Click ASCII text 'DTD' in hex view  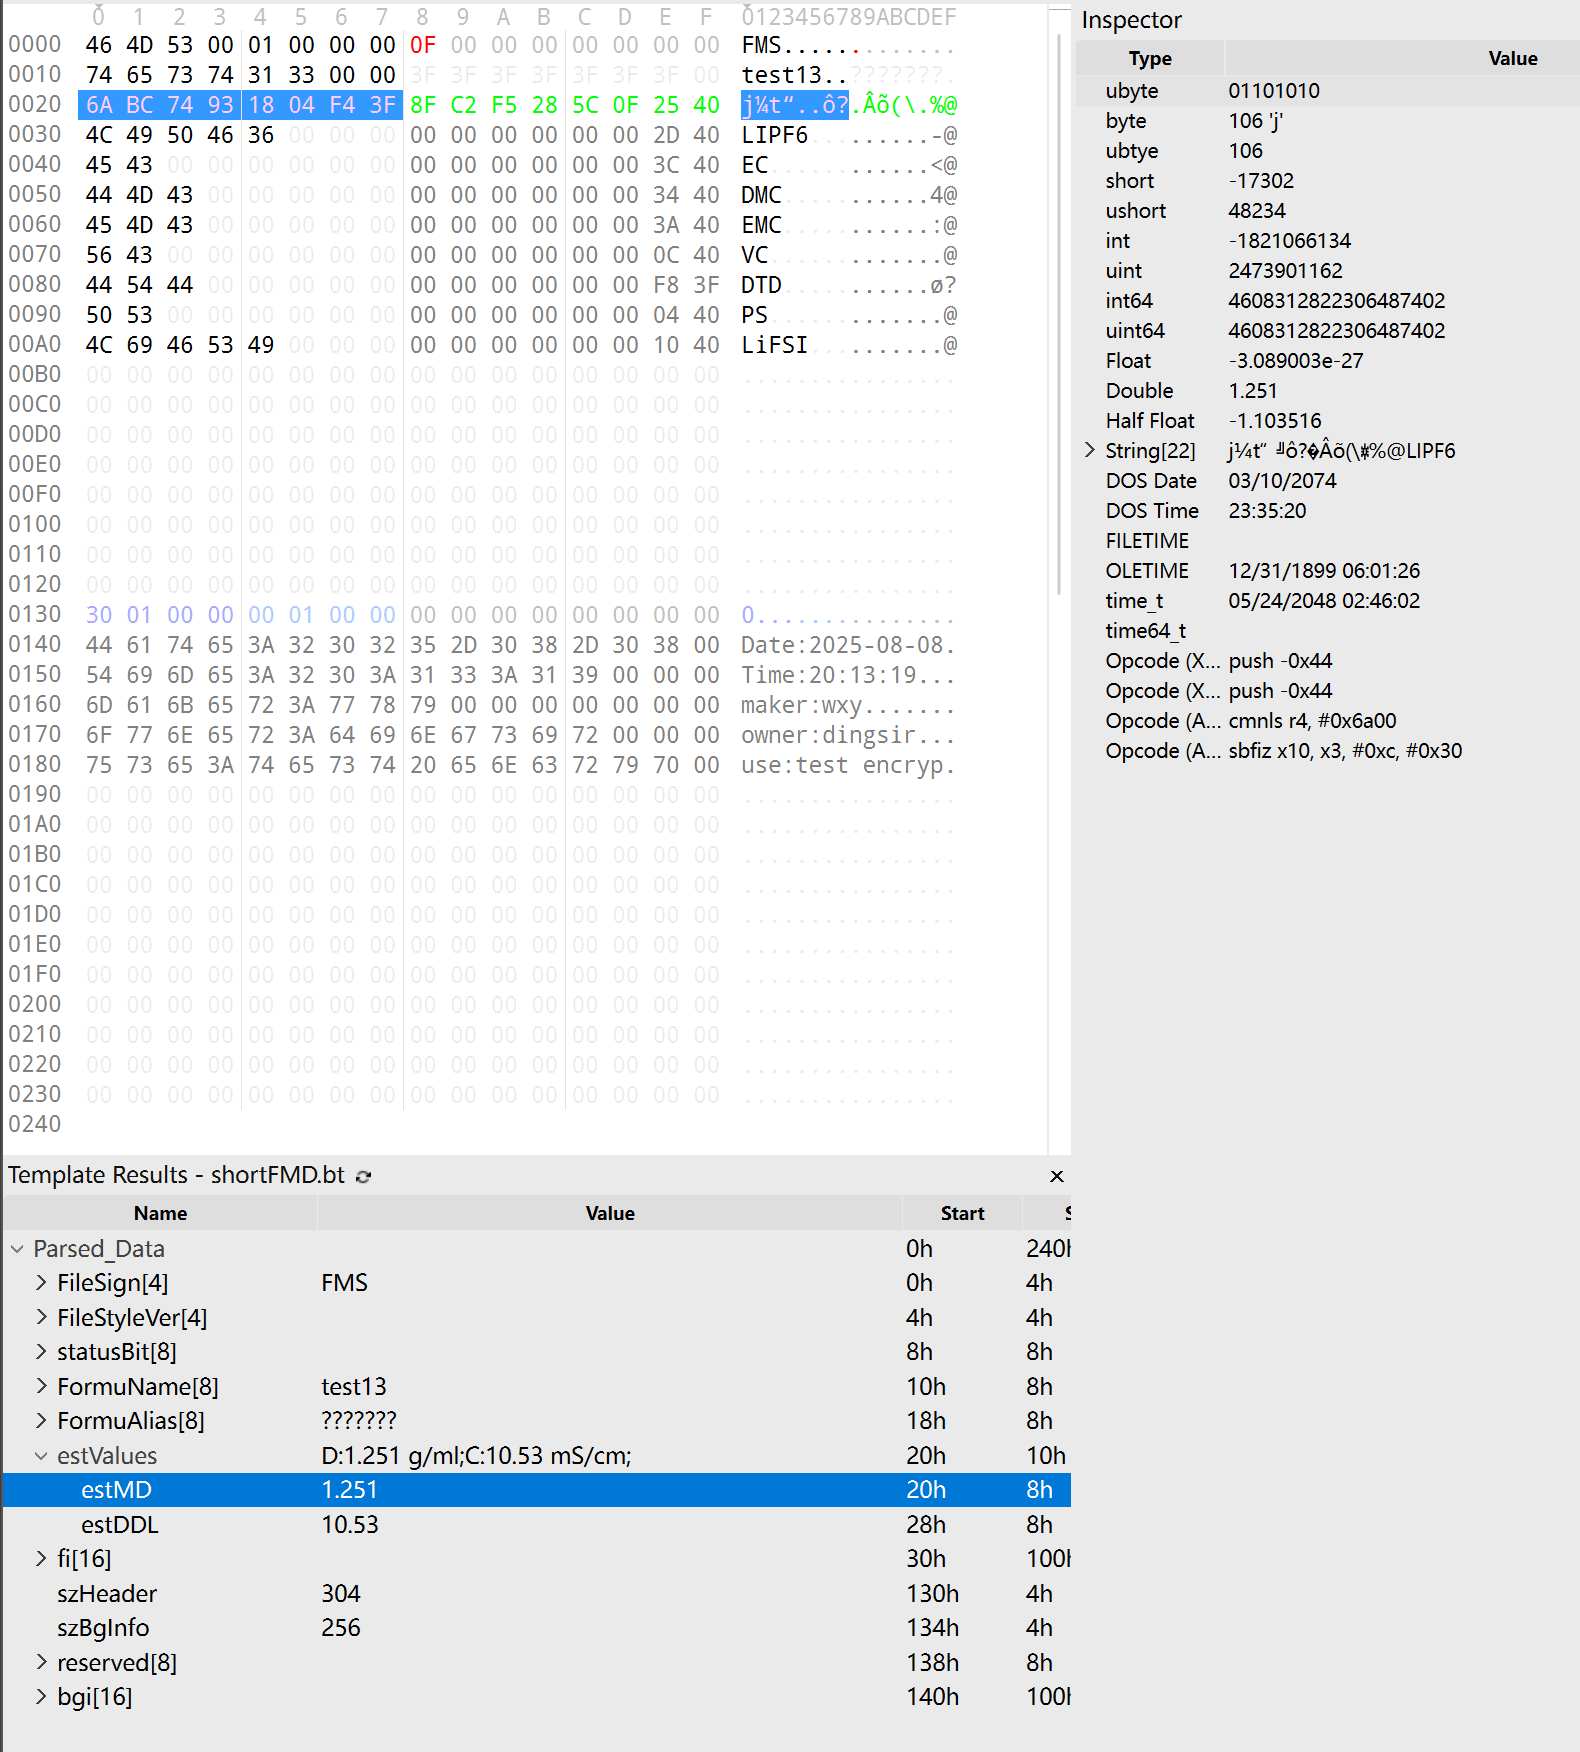761,285
